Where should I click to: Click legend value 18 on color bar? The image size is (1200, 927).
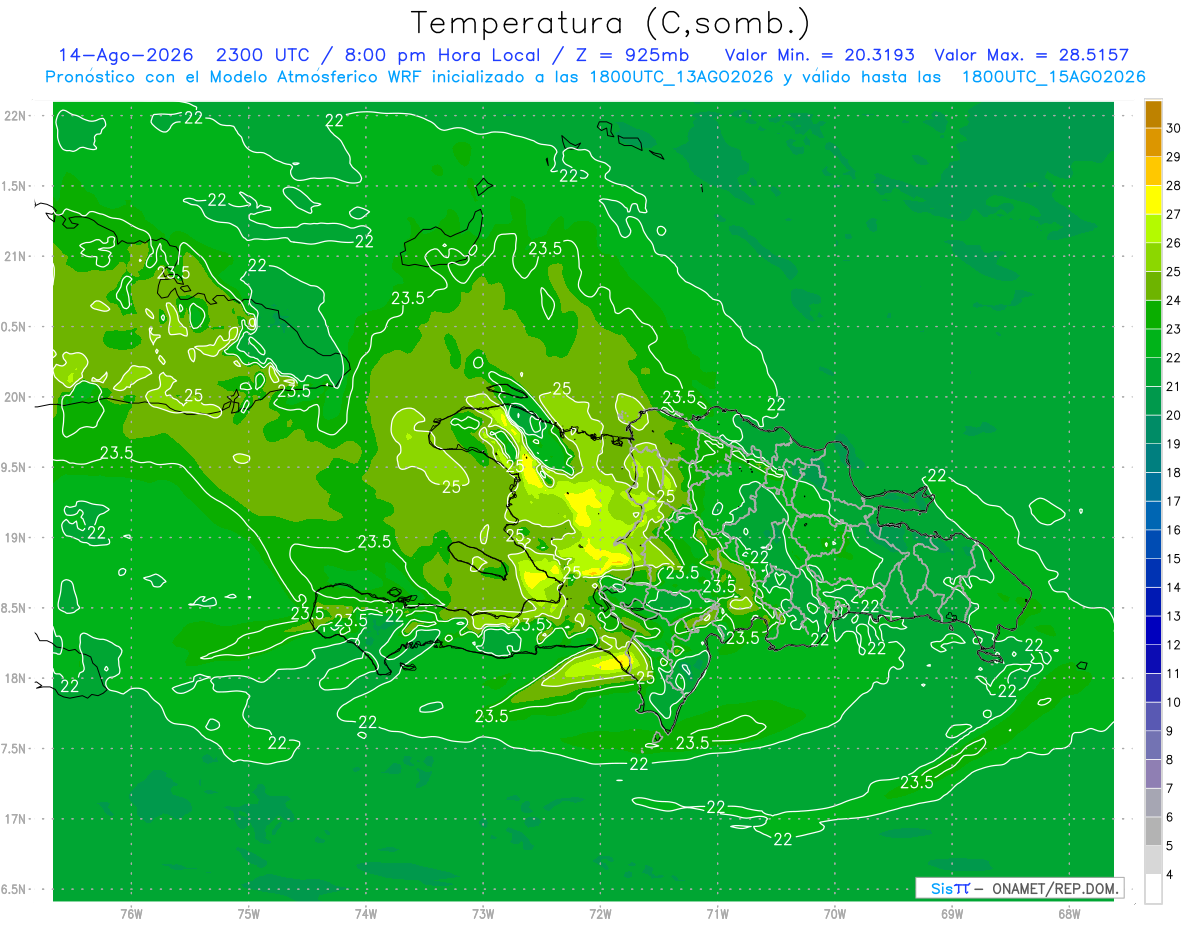(1174, 472)
